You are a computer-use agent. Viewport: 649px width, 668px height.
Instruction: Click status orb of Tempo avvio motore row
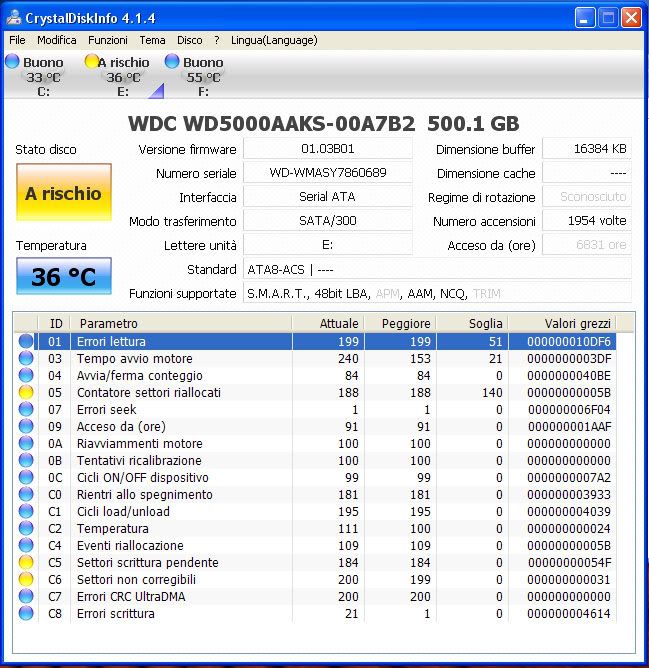pos(26,358)
